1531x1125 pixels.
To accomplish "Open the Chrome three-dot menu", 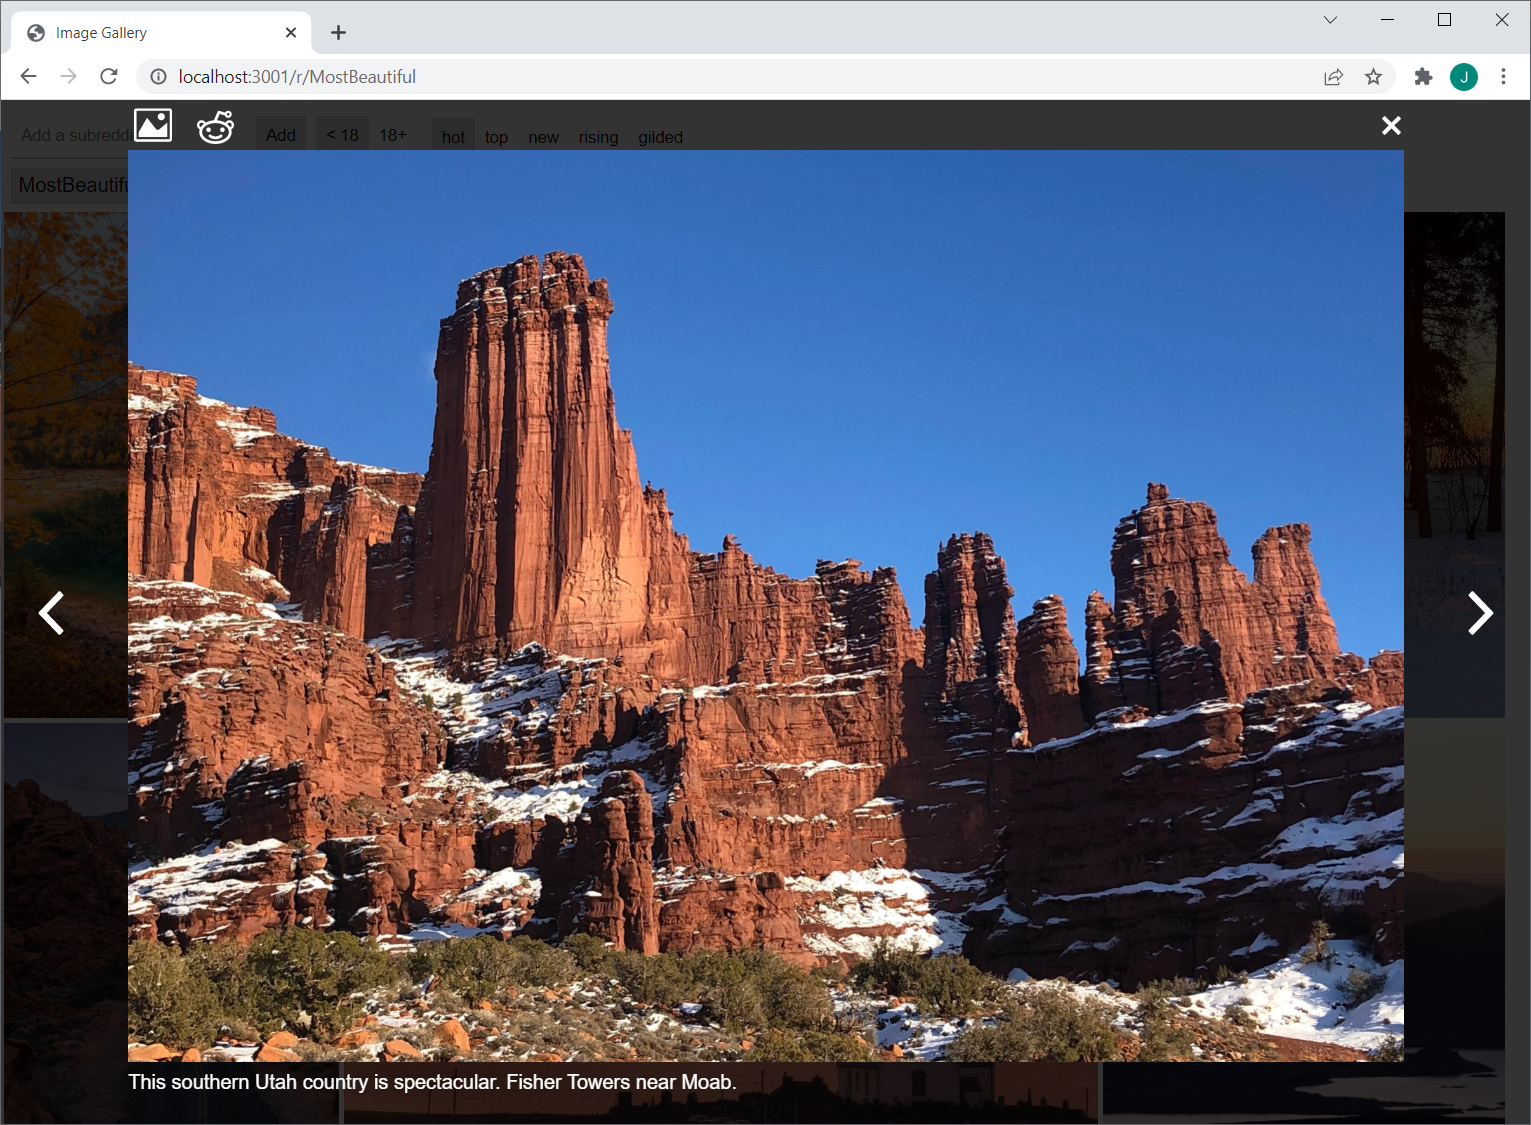I will point(1503,77).
